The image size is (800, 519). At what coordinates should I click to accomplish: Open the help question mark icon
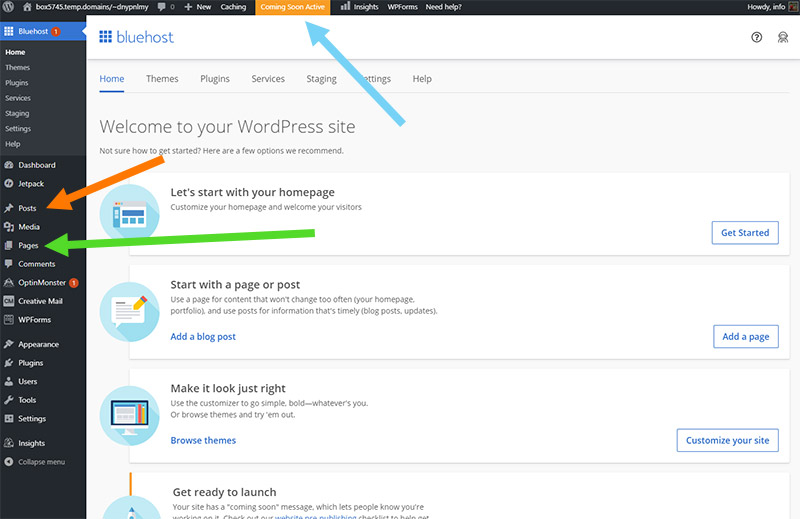(757, 37)
